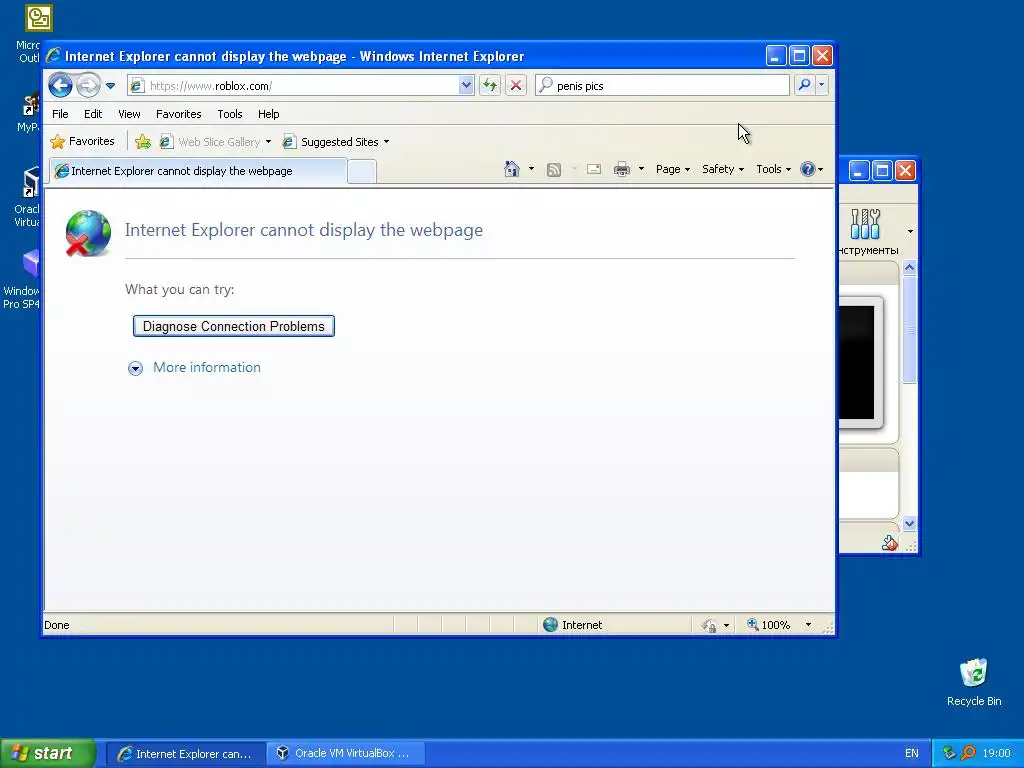Click the magnifier Search button
The width and height of the screenshot is (1024, 768).
coord(805,85)
